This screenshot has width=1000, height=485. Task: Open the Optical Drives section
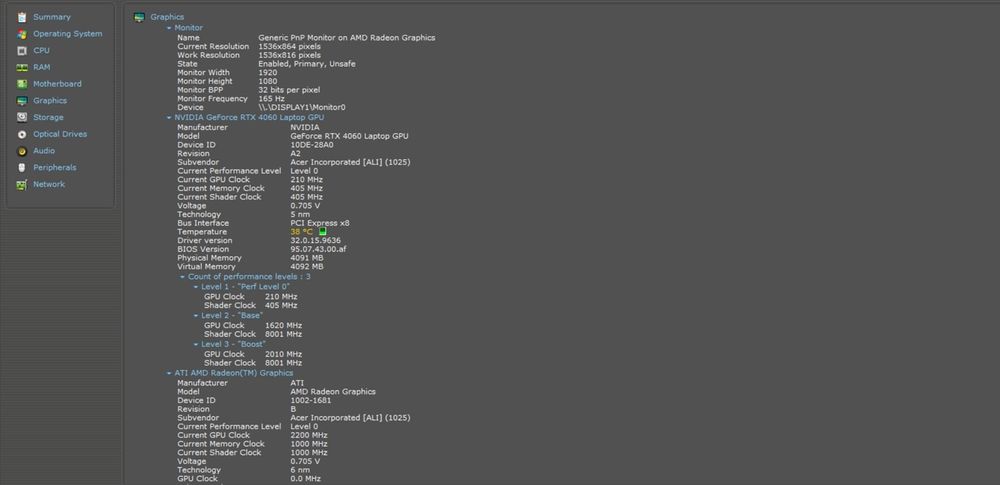coord(60,134)
